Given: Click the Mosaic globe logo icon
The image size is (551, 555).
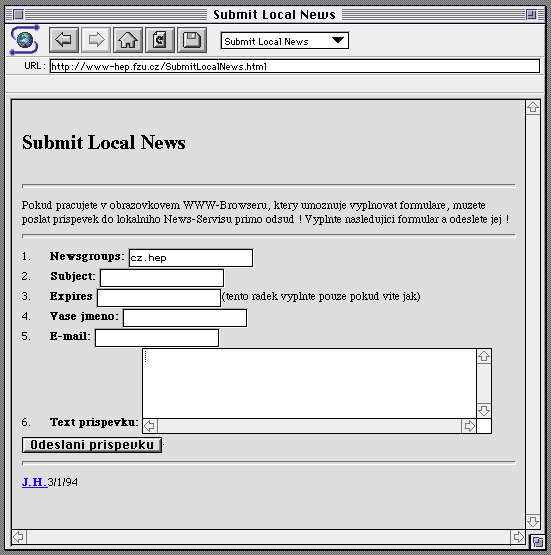Looking at the screenshot, I should click(x=24, y=40).
